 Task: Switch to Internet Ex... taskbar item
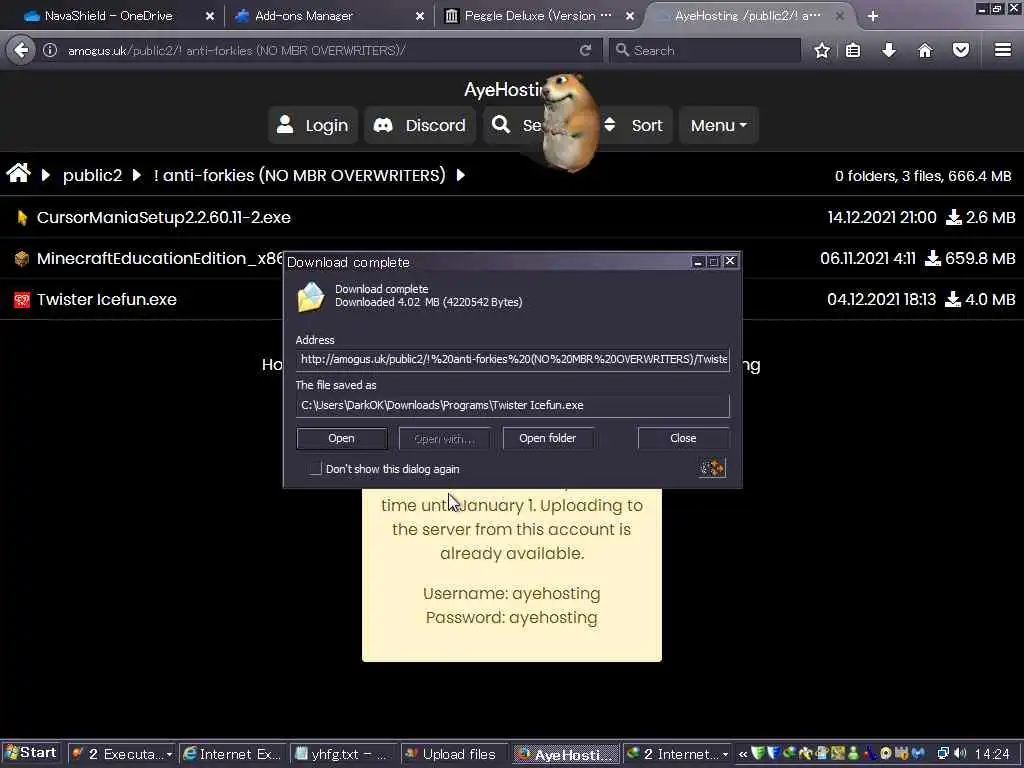(x=232, y=754)
